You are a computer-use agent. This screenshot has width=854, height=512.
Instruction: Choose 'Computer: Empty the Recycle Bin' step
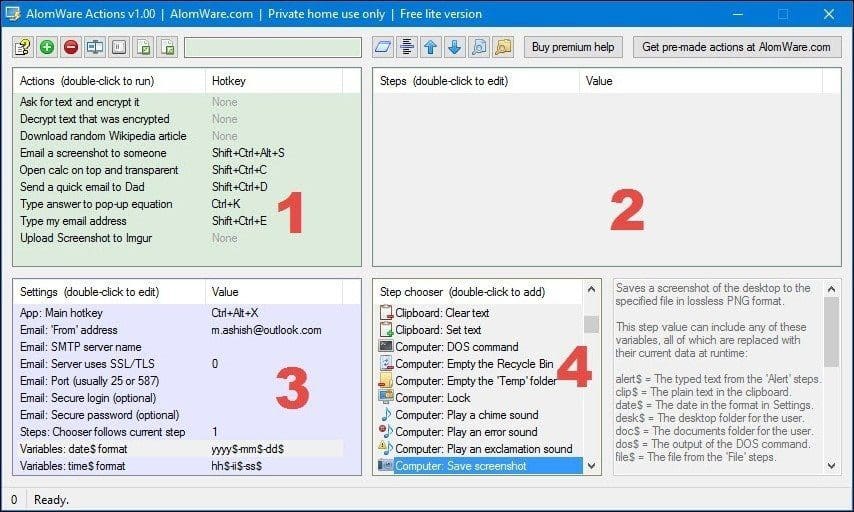474,363
